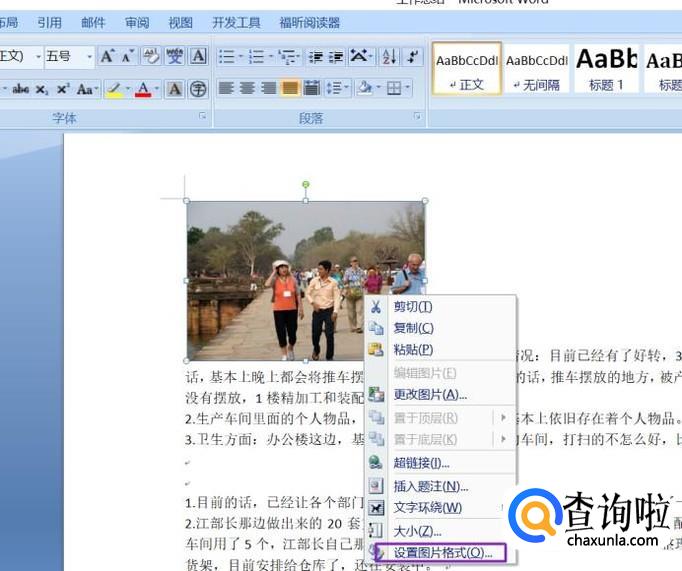Select 插入题注(N)... menu entry
This screenshot has width=682, height=571.
point(440,486)
